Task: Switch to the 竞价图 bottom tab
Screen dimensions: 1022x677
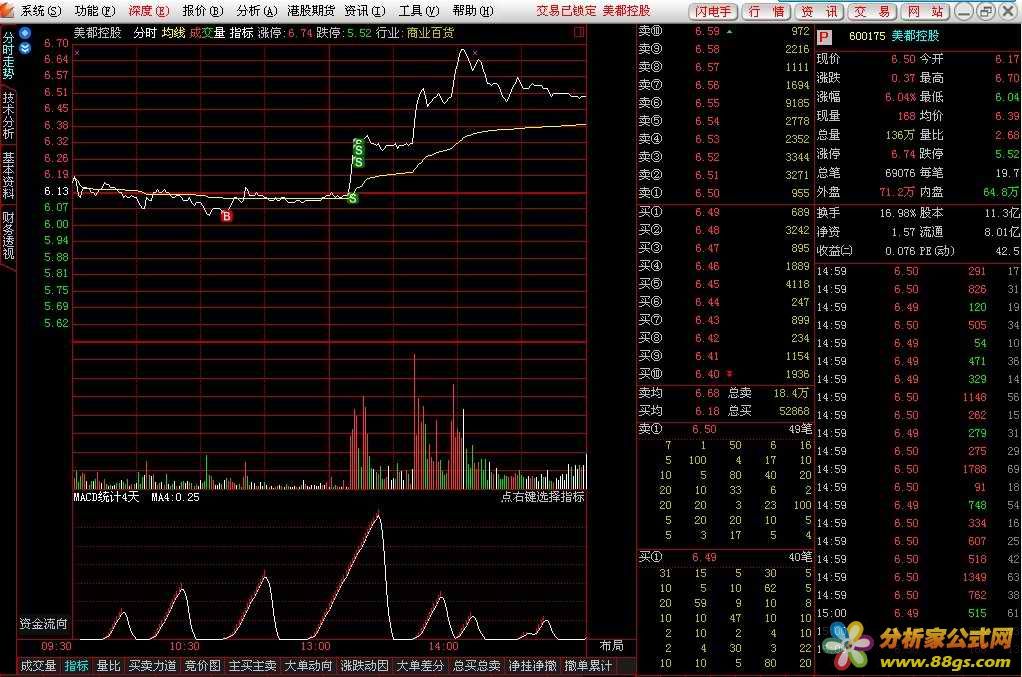Action: pos(203,666)
